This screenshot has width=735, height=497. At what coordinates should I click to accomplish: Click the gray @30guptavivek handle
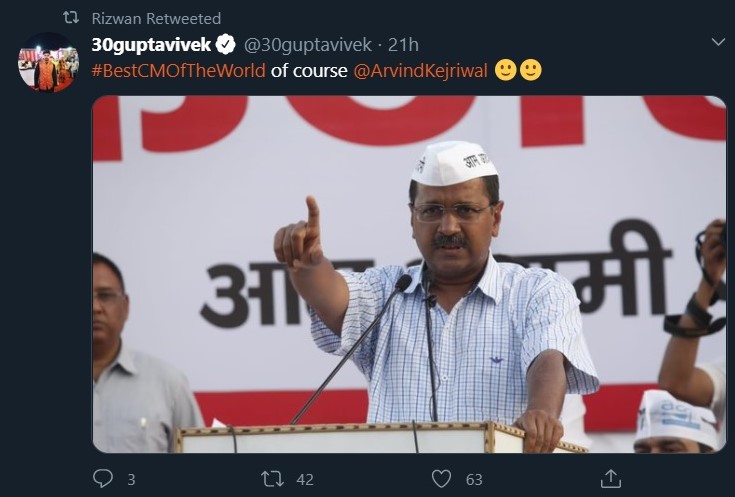click(x=308, y=44)
